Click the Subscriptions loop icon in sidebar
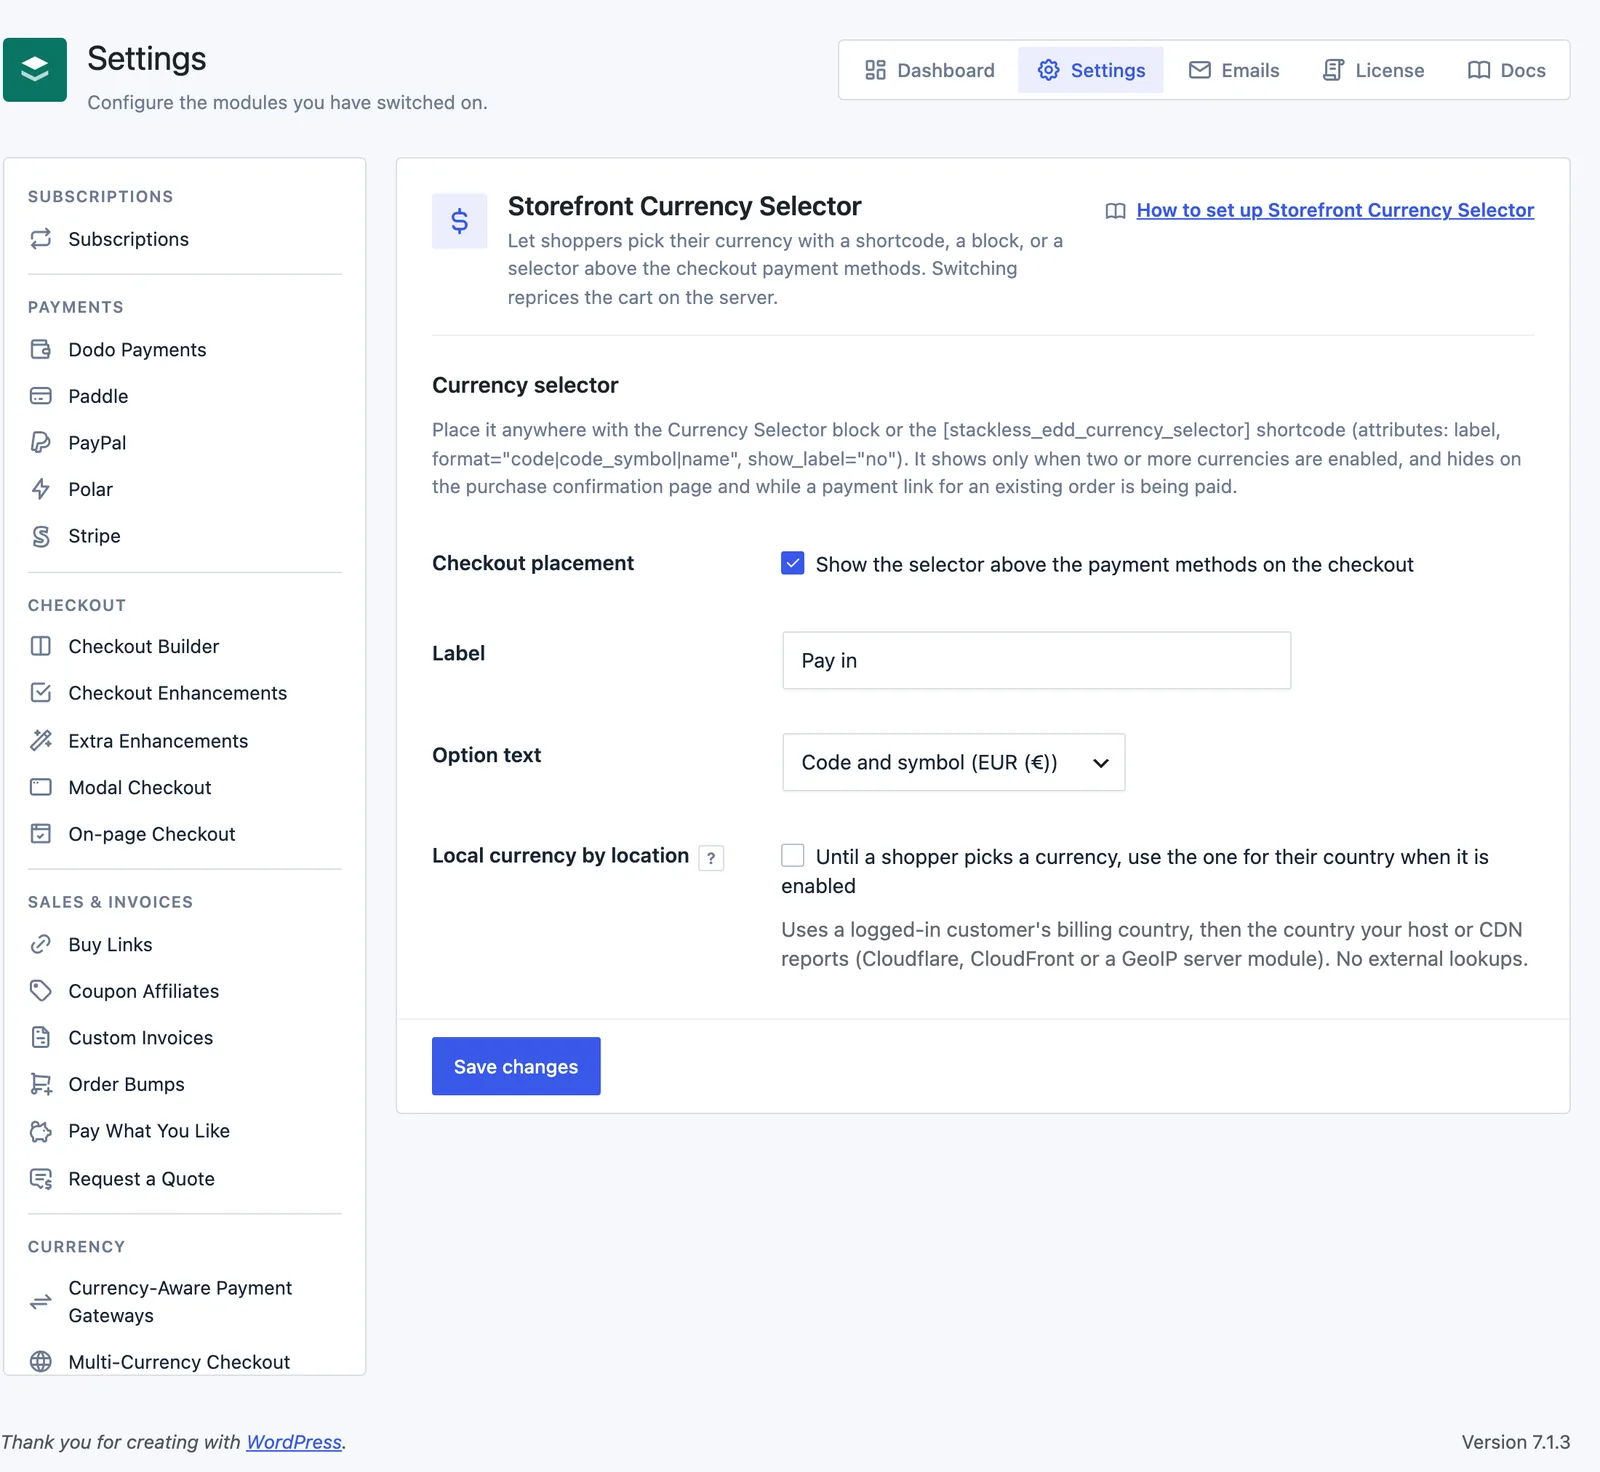 [x=41, y=239]
